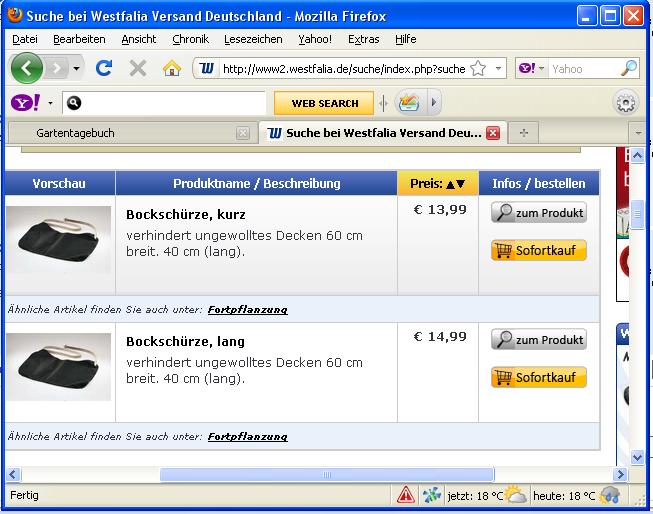Click Sofortkauf for Bockschürze, kurz
The image size is (653, 514).
click(x=539, y=250)
